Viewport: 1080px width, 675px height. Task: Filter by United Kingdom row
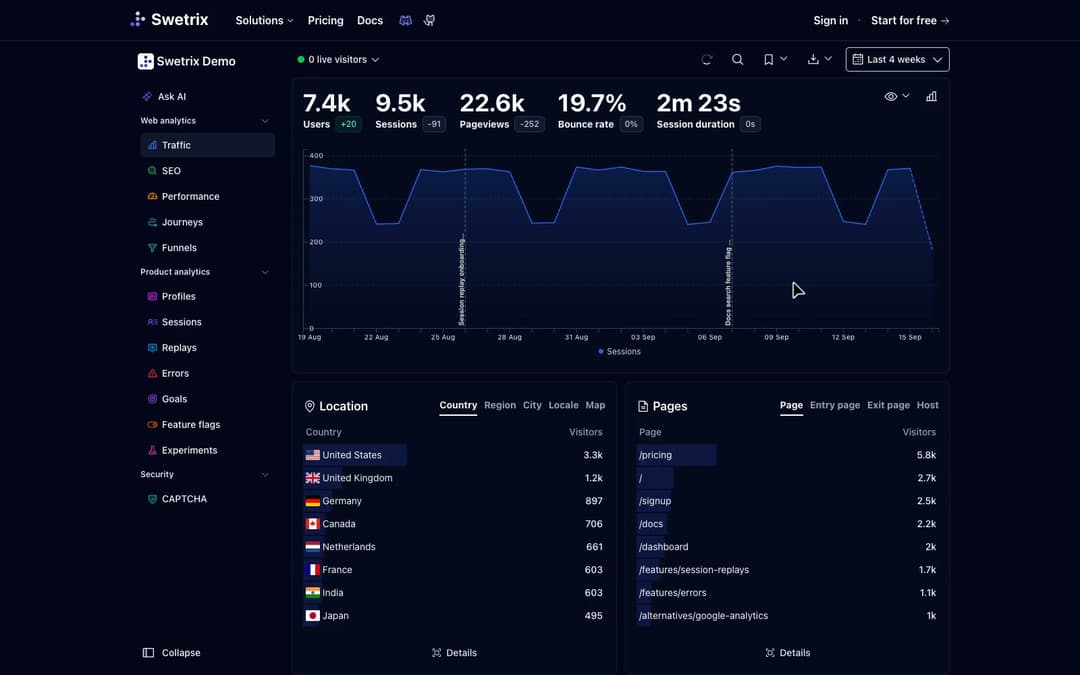point(454,478)
